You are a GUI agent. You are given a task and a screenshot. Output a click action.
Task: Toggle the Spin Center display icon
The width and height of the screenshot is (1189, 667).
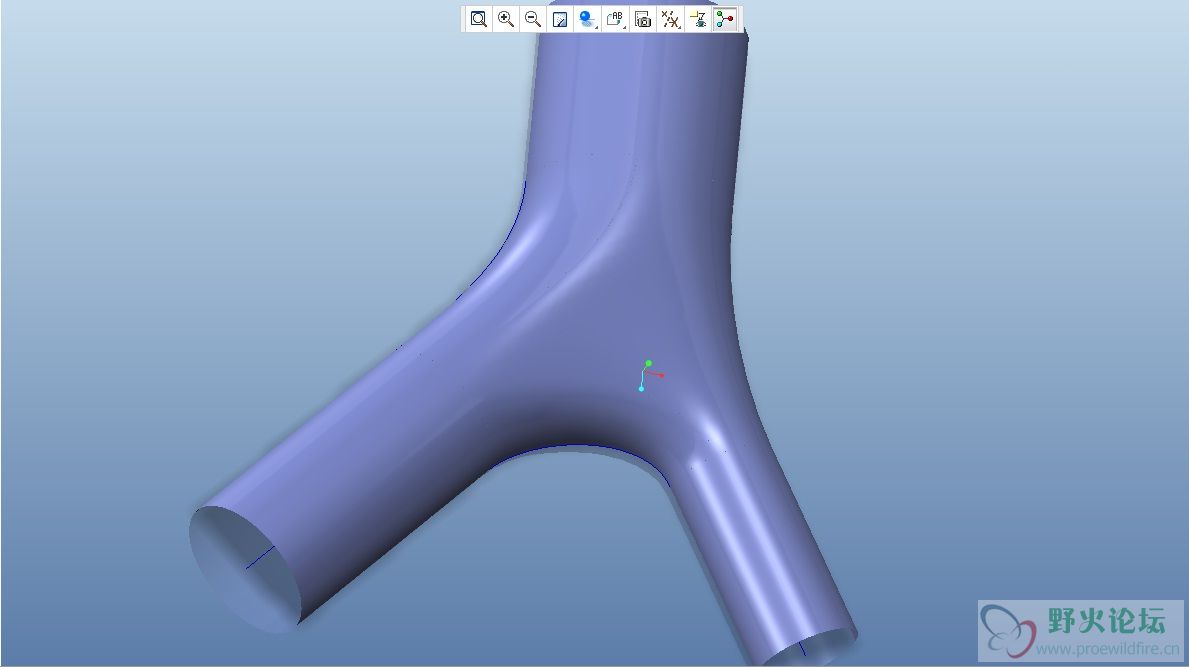click(x=725, y=19)
